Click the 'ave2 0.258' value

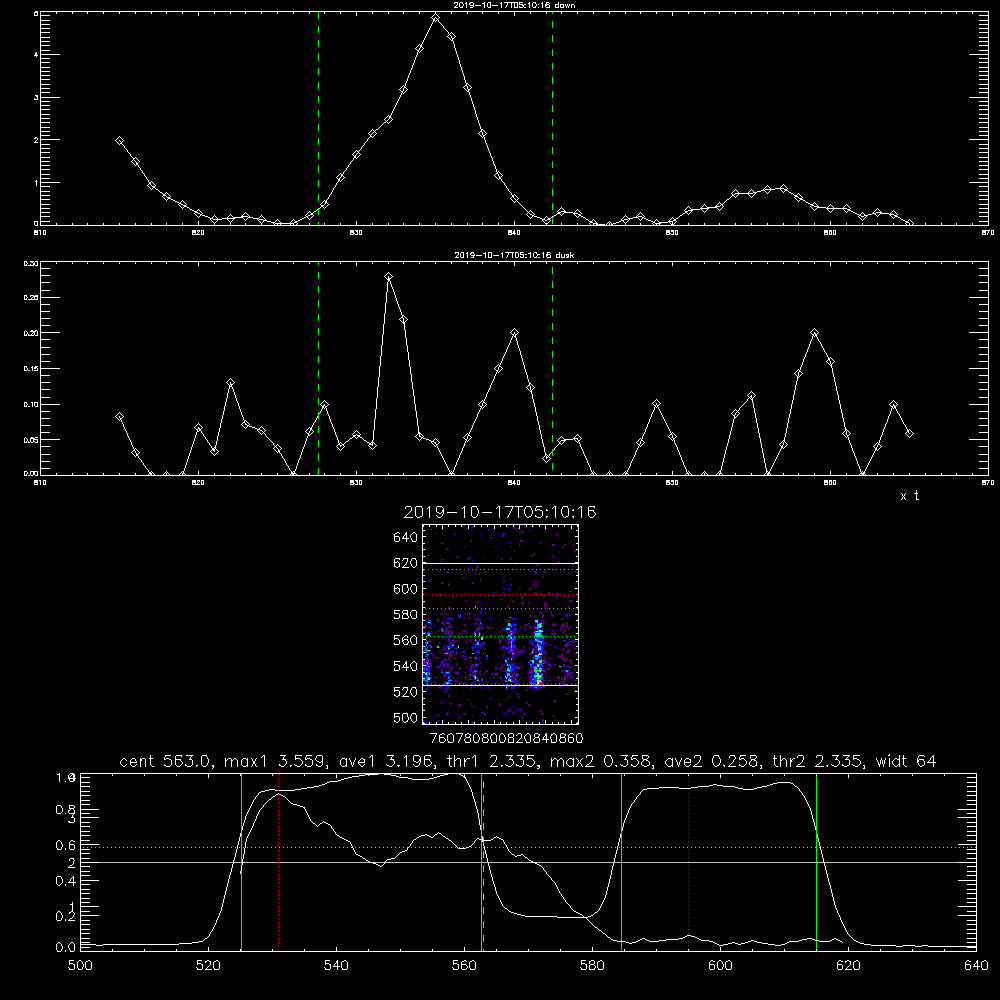712,761
